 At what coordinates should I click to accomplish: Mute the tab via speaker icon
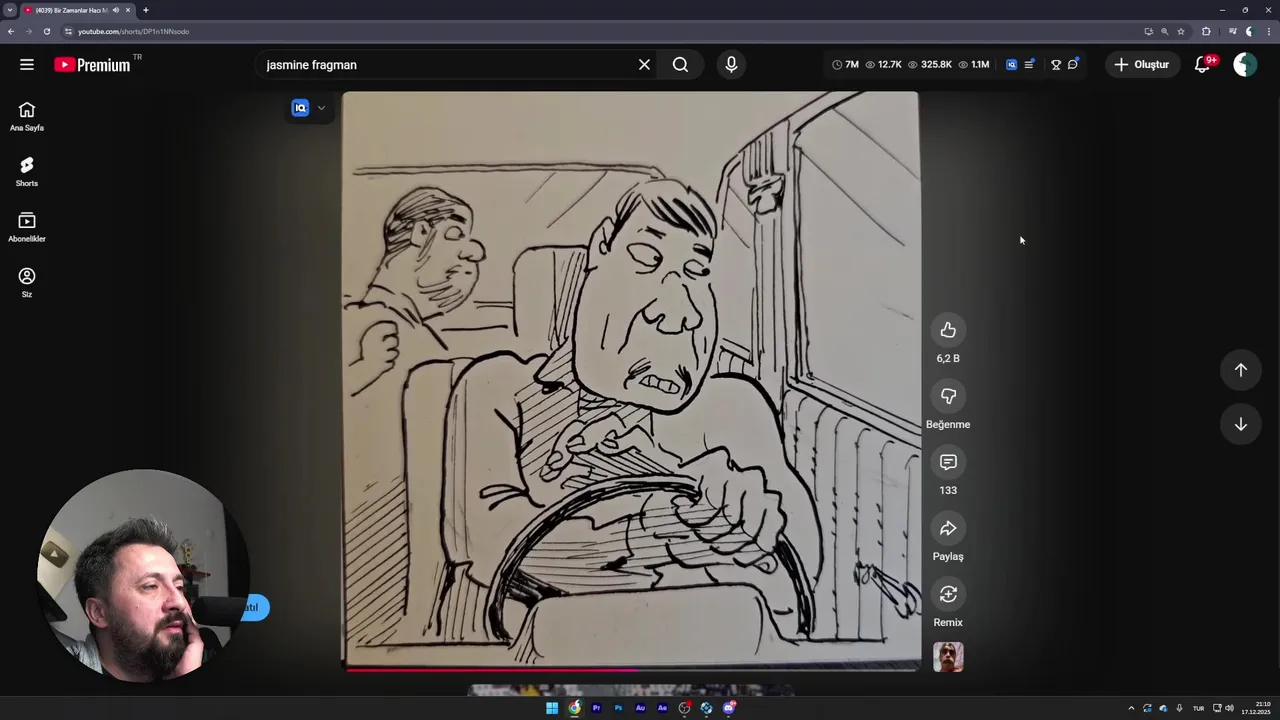pos(116,10)
